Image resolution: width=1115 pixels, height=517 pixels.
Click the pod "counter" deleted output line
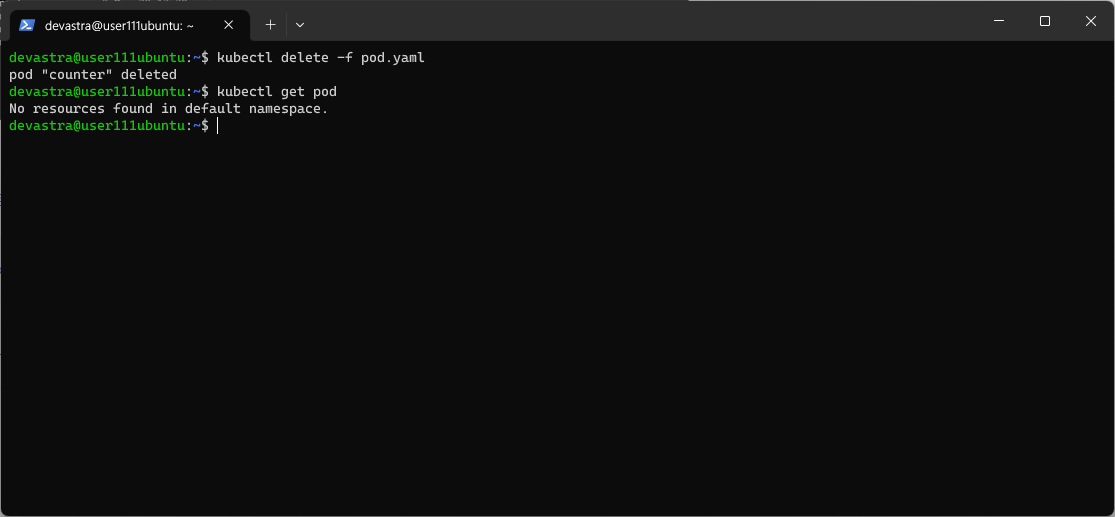click(93, 75)
